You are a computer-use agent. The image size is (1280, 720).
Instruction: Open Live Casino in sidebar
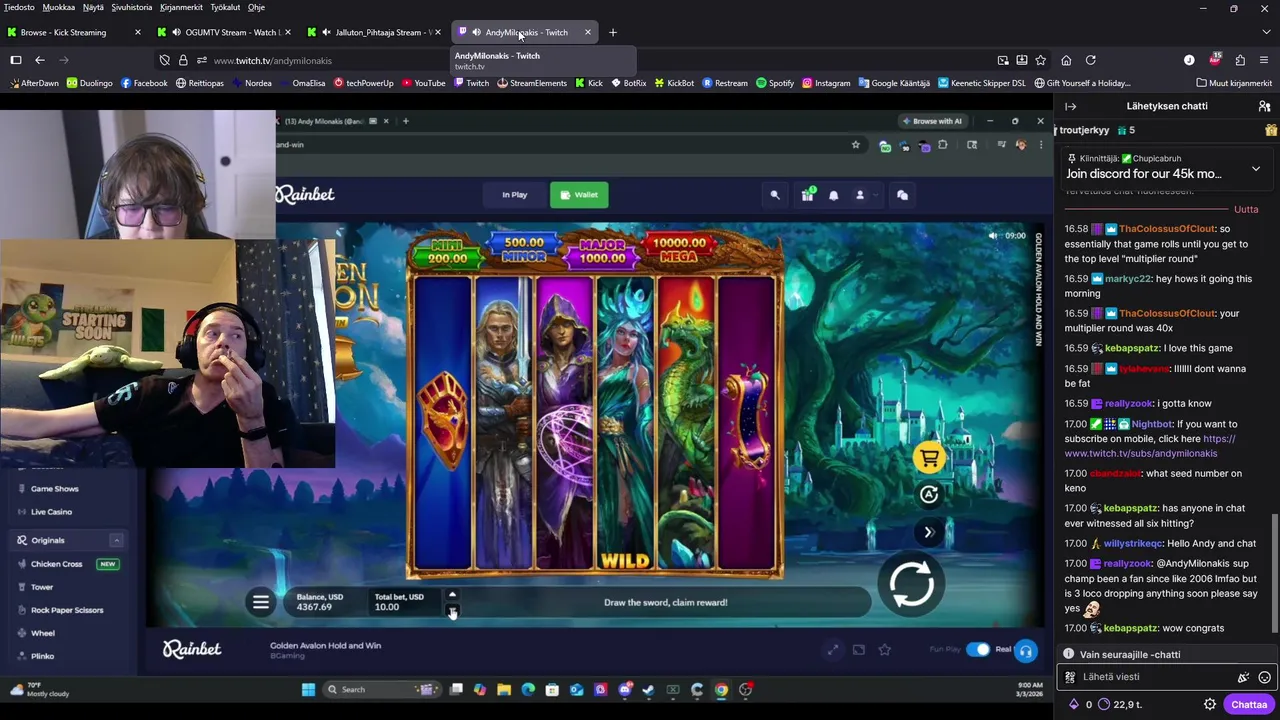click(x=51, y=512)
